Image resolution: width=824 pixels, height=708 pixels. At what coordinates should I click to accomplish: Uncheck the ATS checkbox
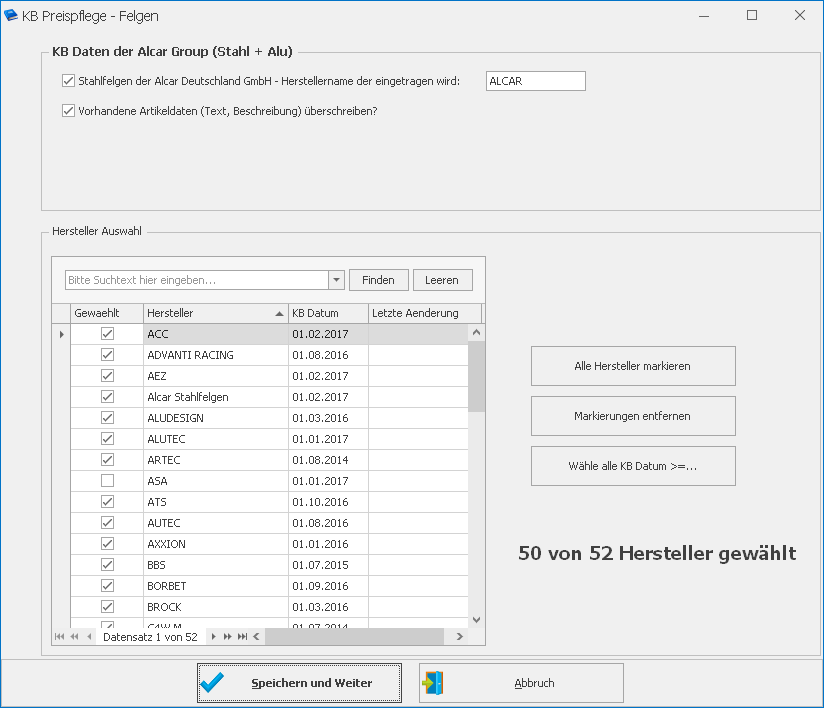click(107, 501)
